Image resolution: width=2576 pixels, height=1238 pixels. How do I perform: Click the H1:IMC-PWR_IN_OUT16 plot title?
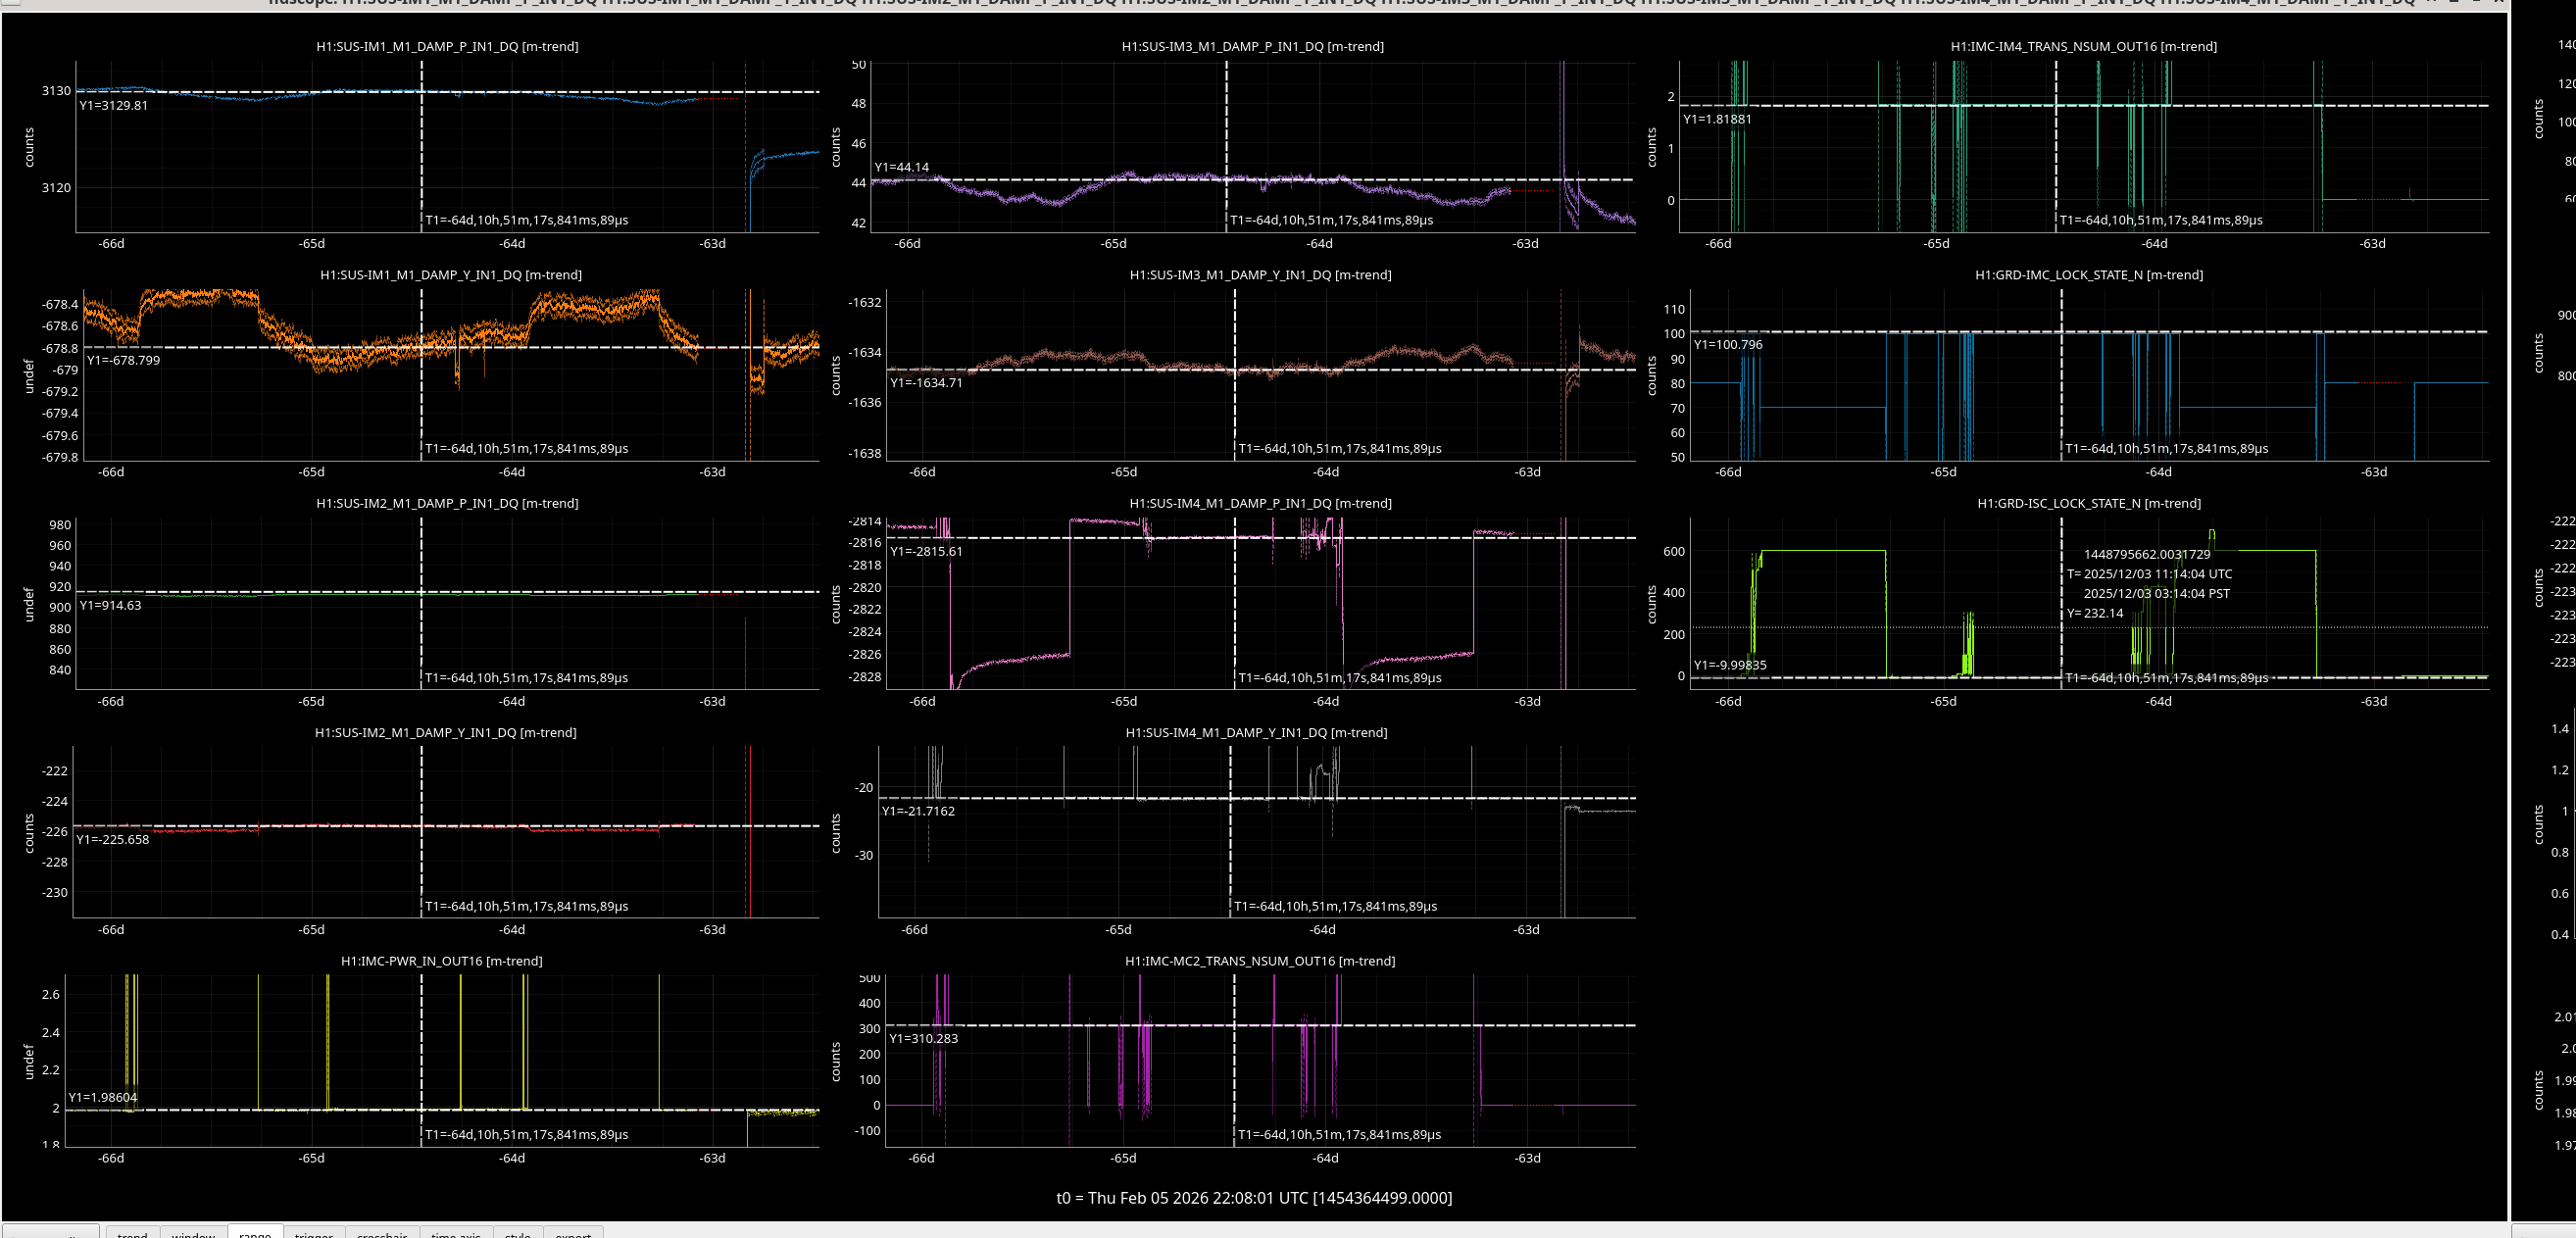click(x=441, y=960)
